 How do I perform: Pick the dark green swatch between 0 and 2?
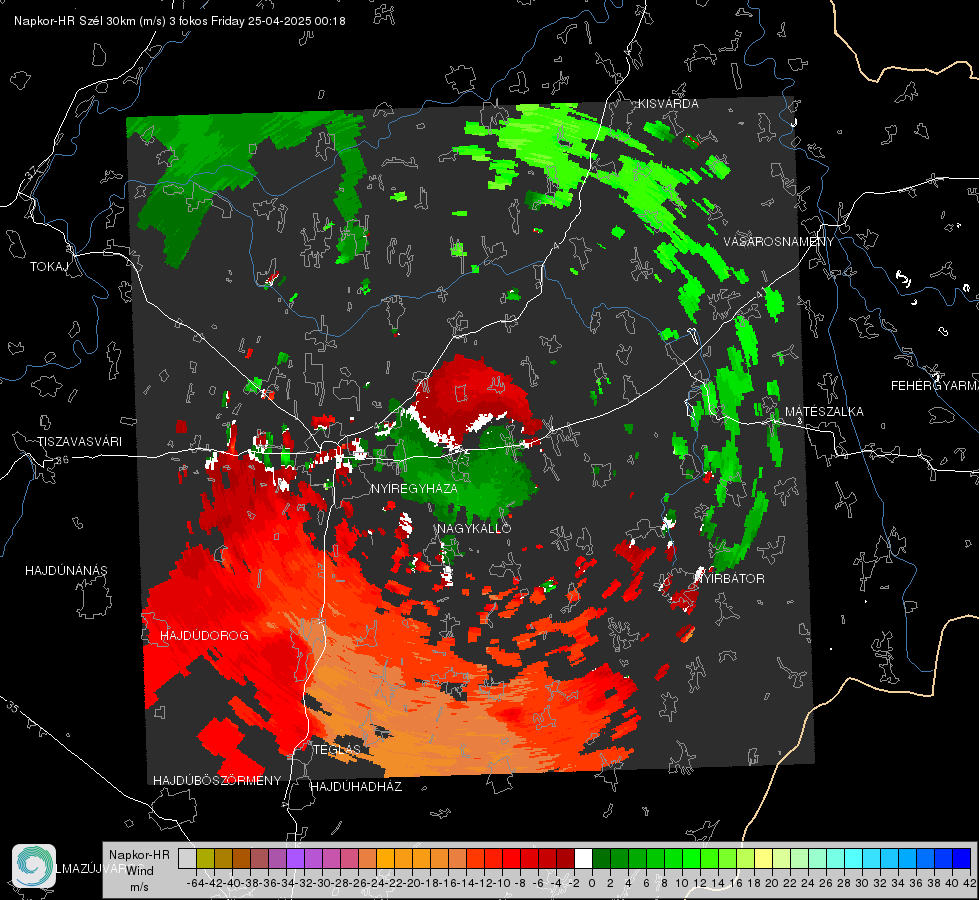[x=601, y=858]
